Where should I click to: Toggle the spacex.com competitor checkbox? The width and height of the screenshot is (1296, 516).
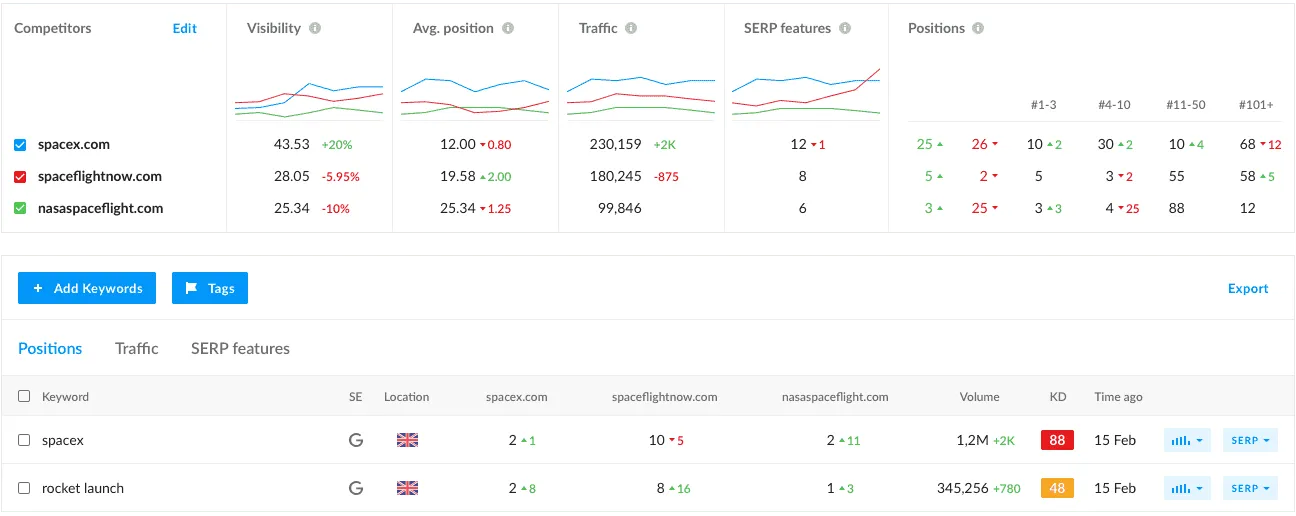(x=21, y=144)
